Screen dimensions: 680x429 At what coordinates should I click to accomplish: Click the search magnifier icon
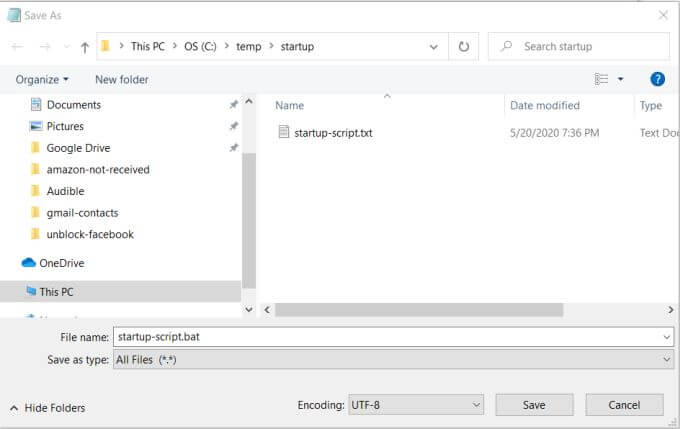506,46
